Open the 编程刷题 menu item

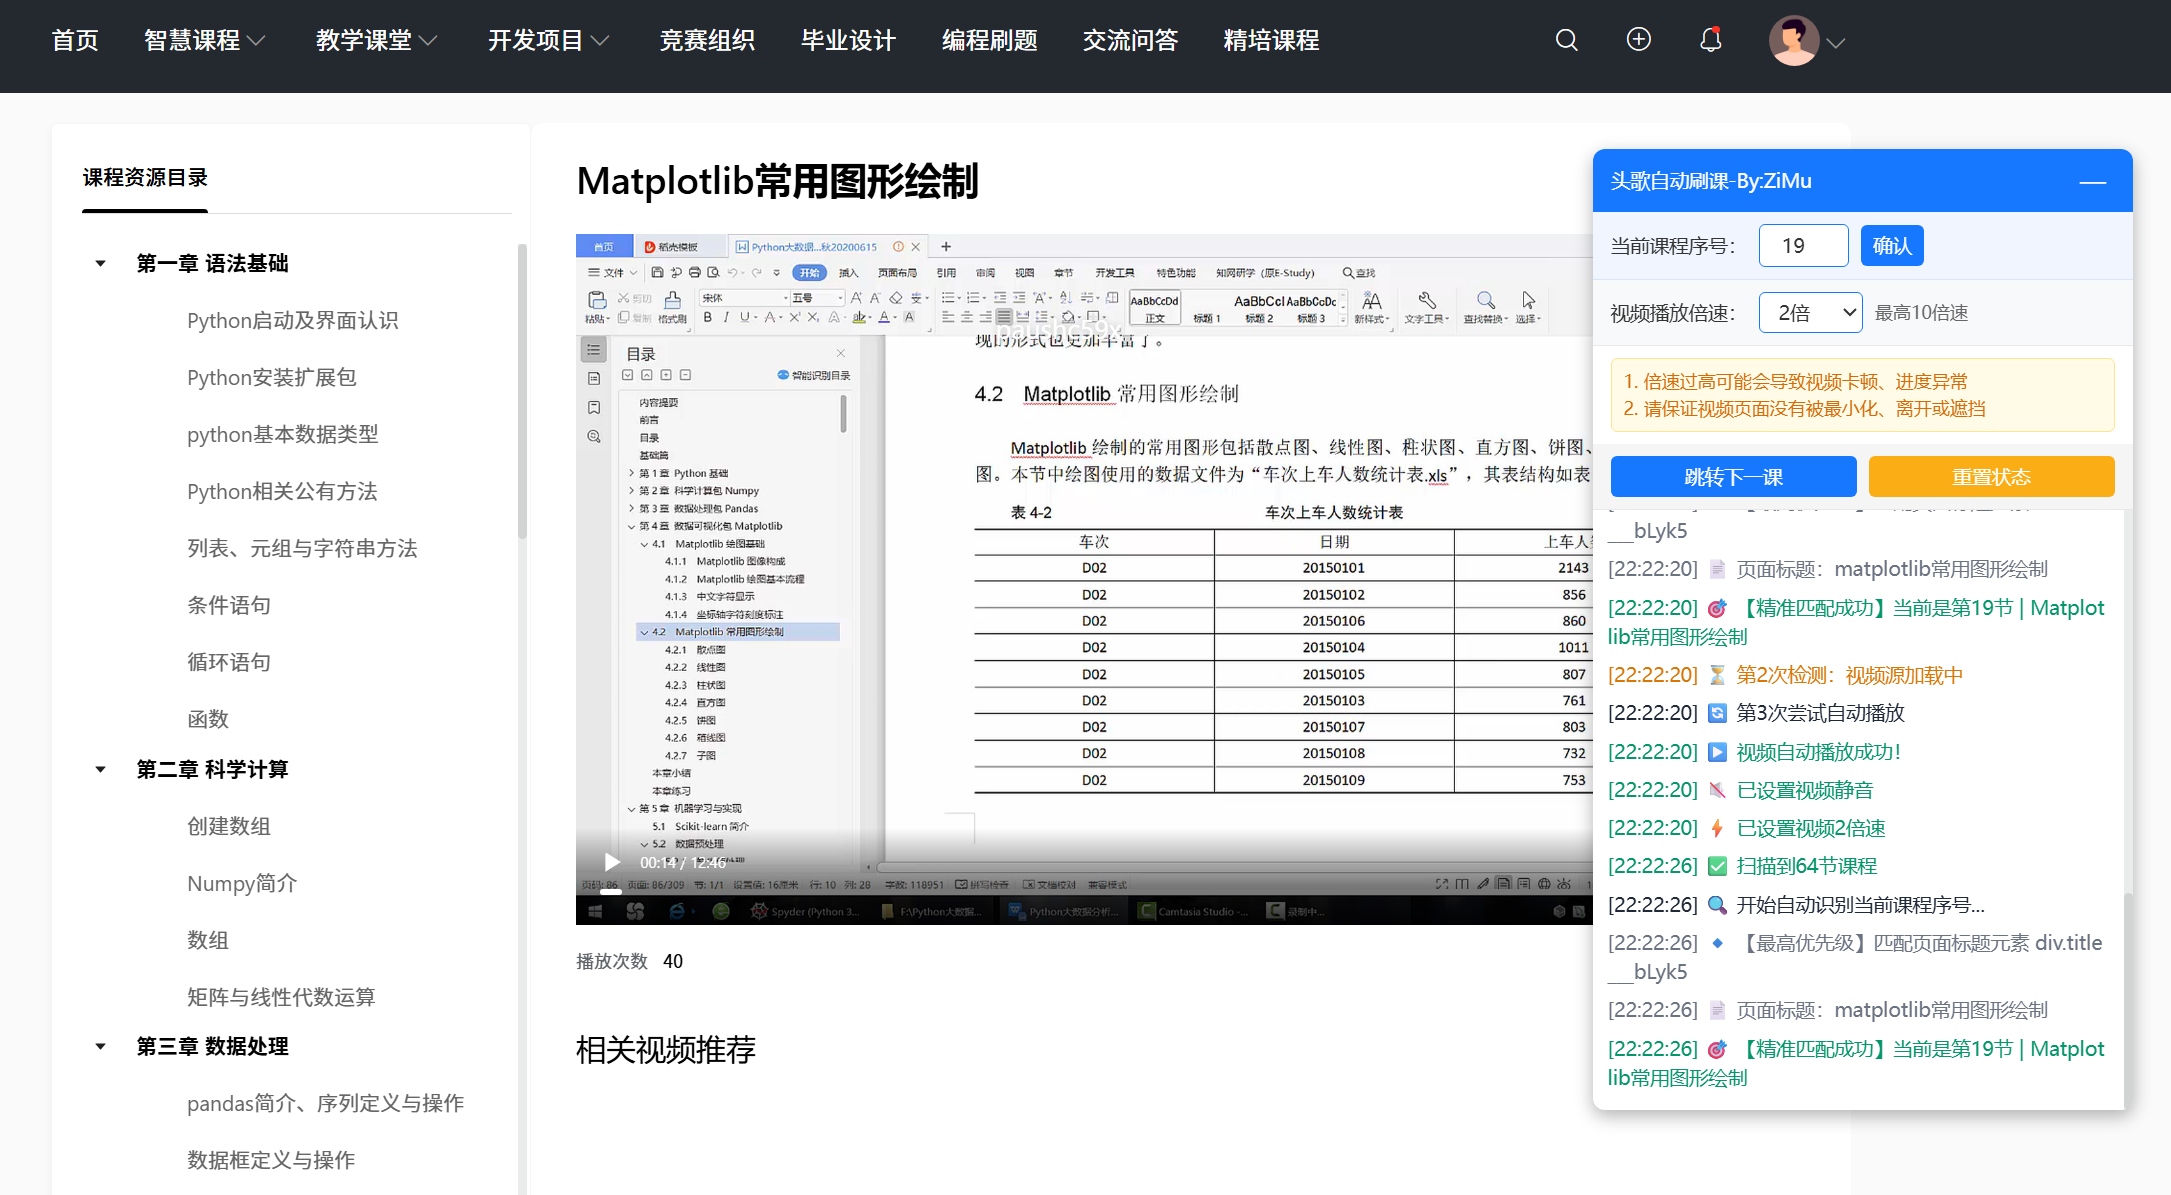point(989,40)
